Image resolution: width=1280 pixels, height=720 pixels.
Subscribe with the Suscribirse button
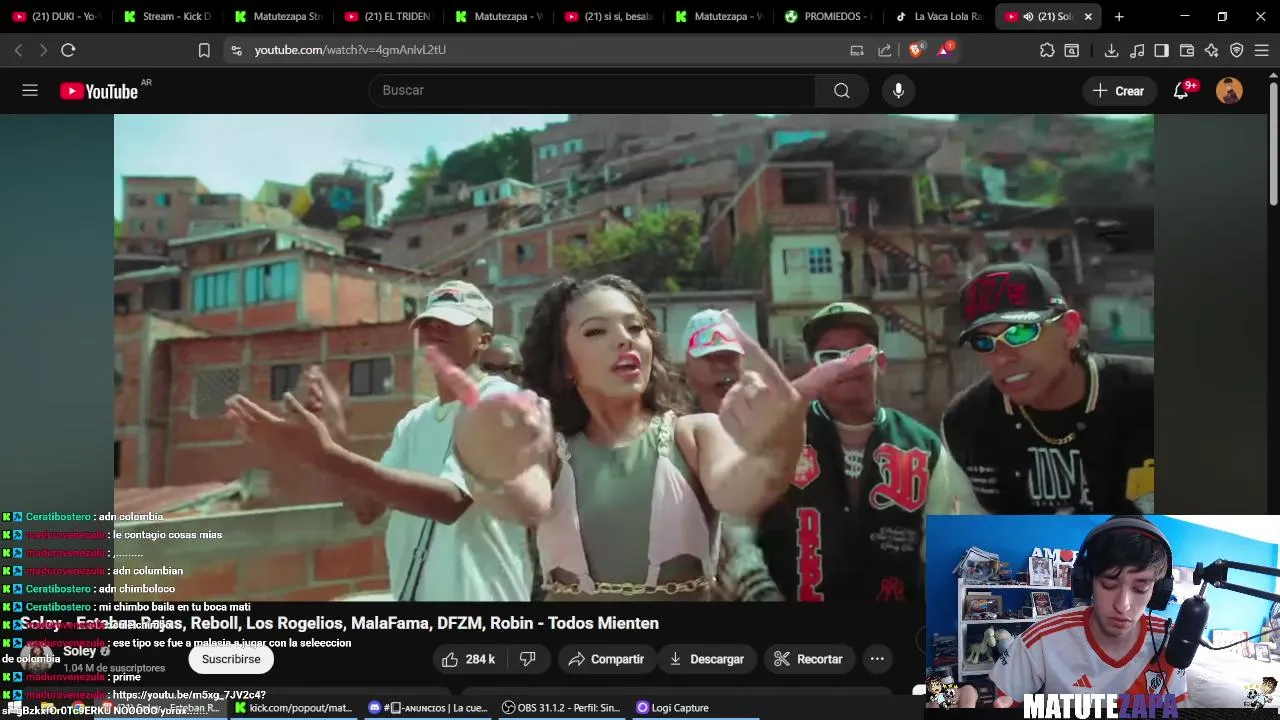coord(231,659)
